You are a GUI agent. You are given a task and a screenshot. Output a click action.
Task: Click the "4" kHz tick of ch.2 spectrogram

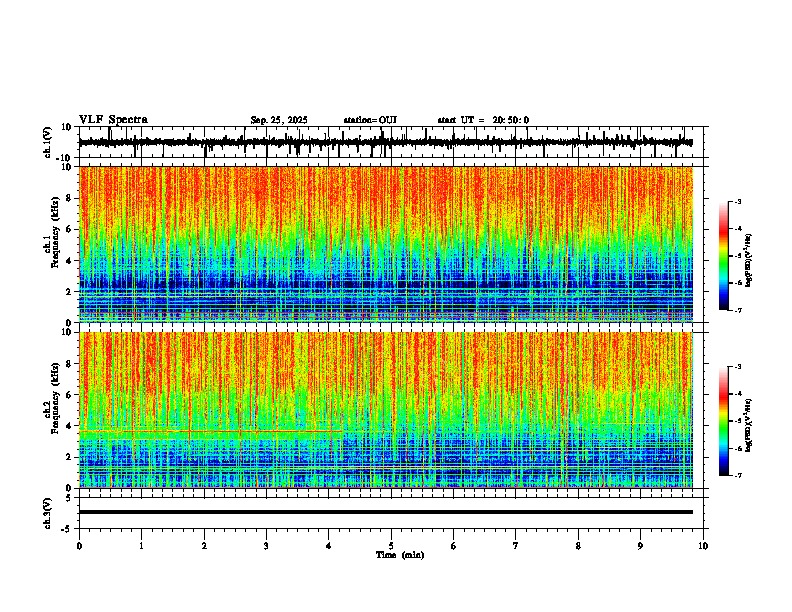click(x=70, y=426)
